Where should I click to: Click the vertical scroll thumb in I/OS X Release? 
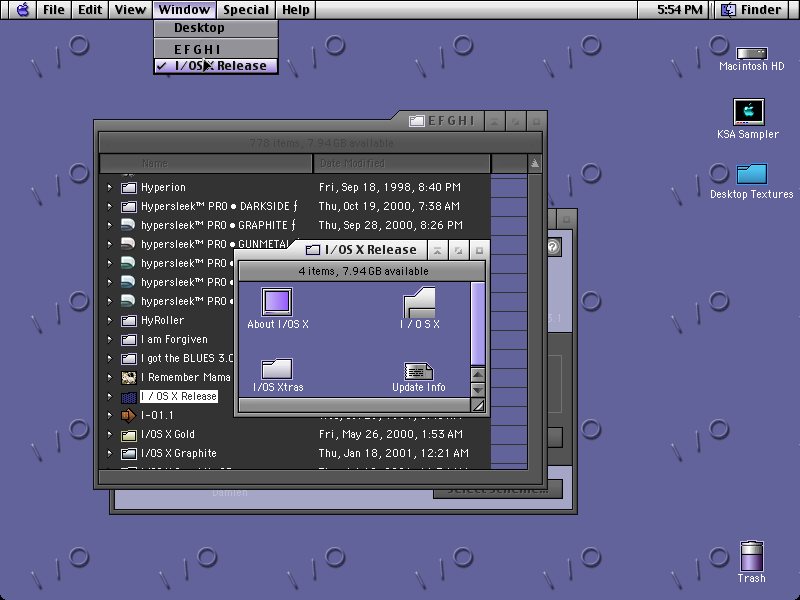478,323
